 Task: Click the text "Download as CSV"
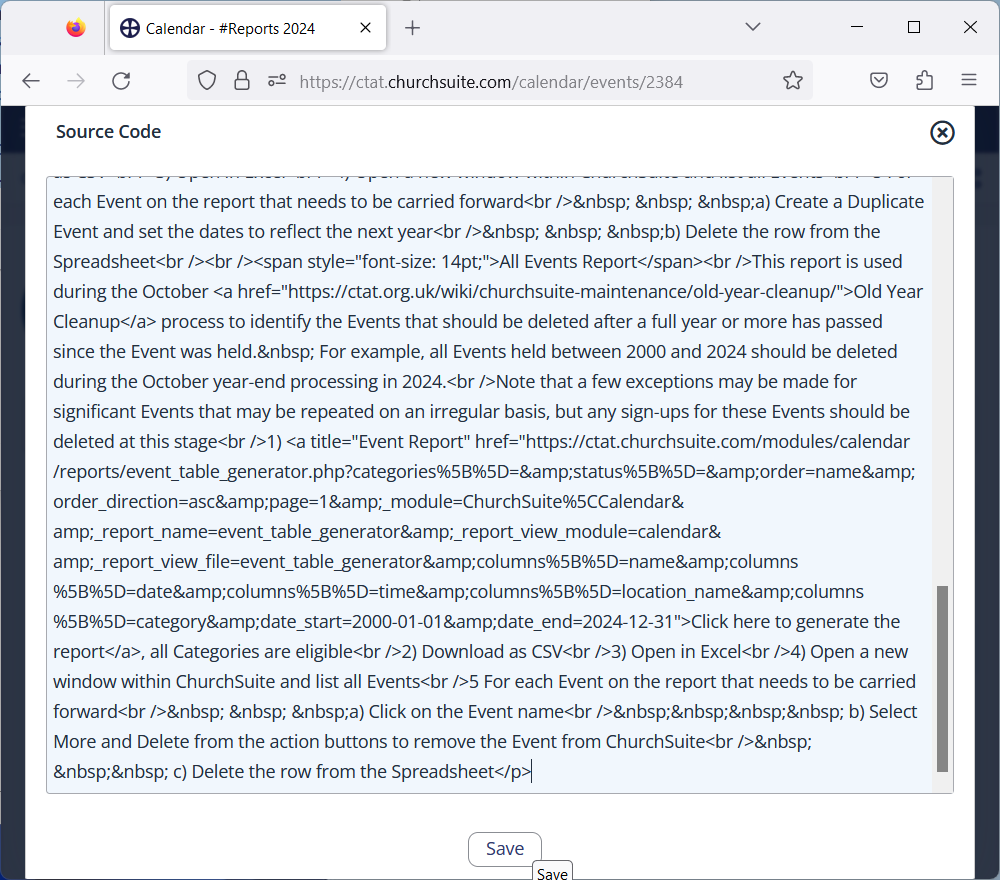click(492, 652)
